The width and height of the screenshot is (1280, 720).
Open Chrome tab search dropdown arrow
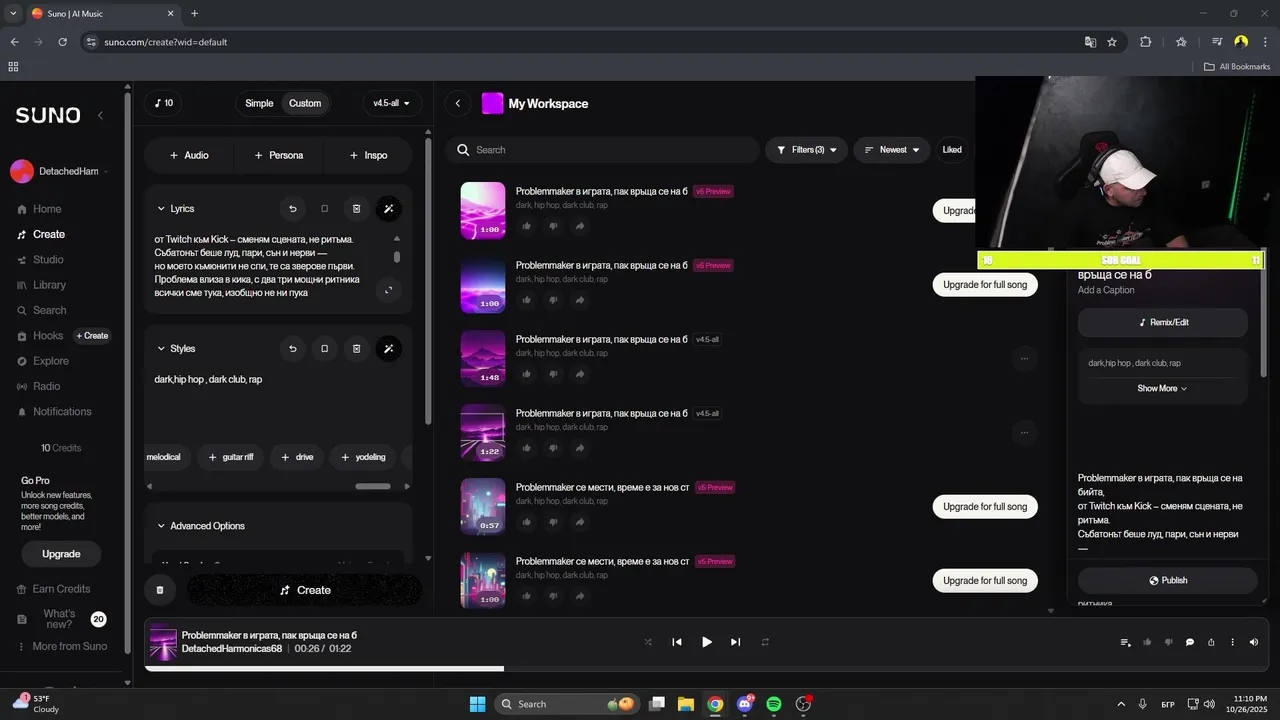coord(13,13)
